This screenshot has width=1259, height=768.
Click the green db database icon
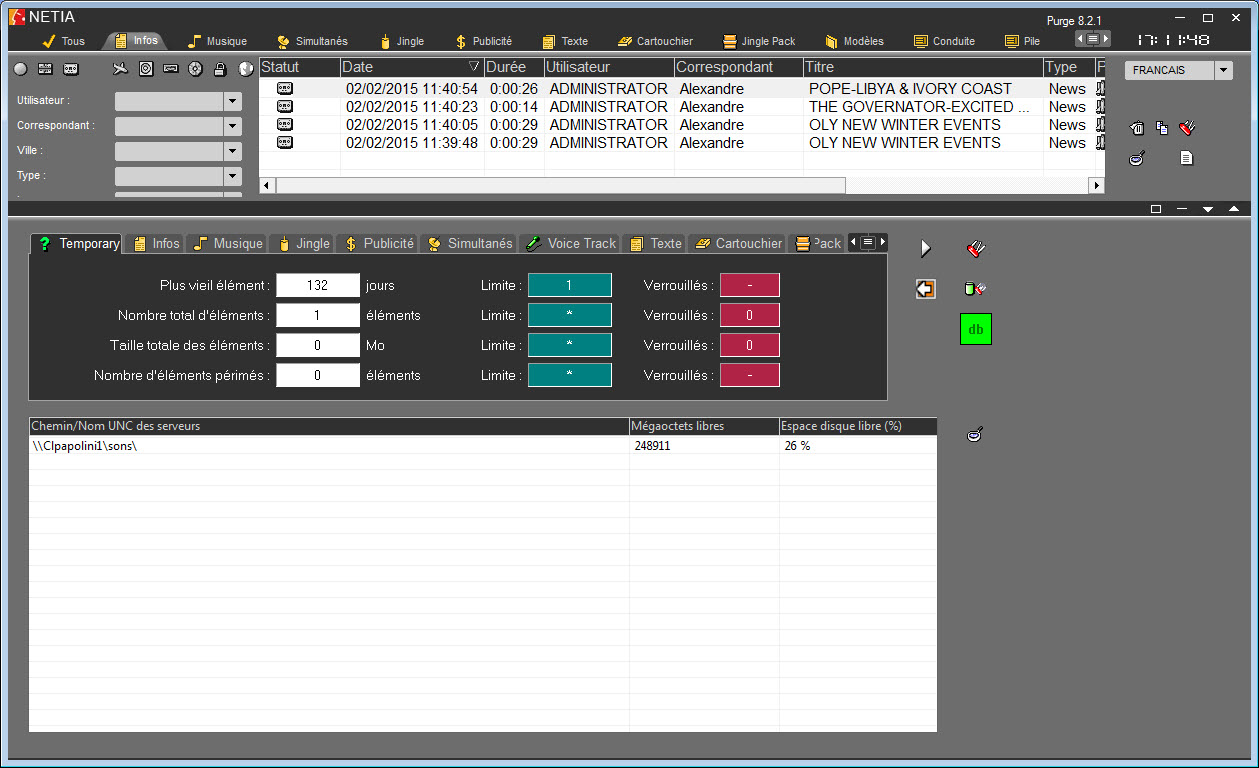(975, 329)
